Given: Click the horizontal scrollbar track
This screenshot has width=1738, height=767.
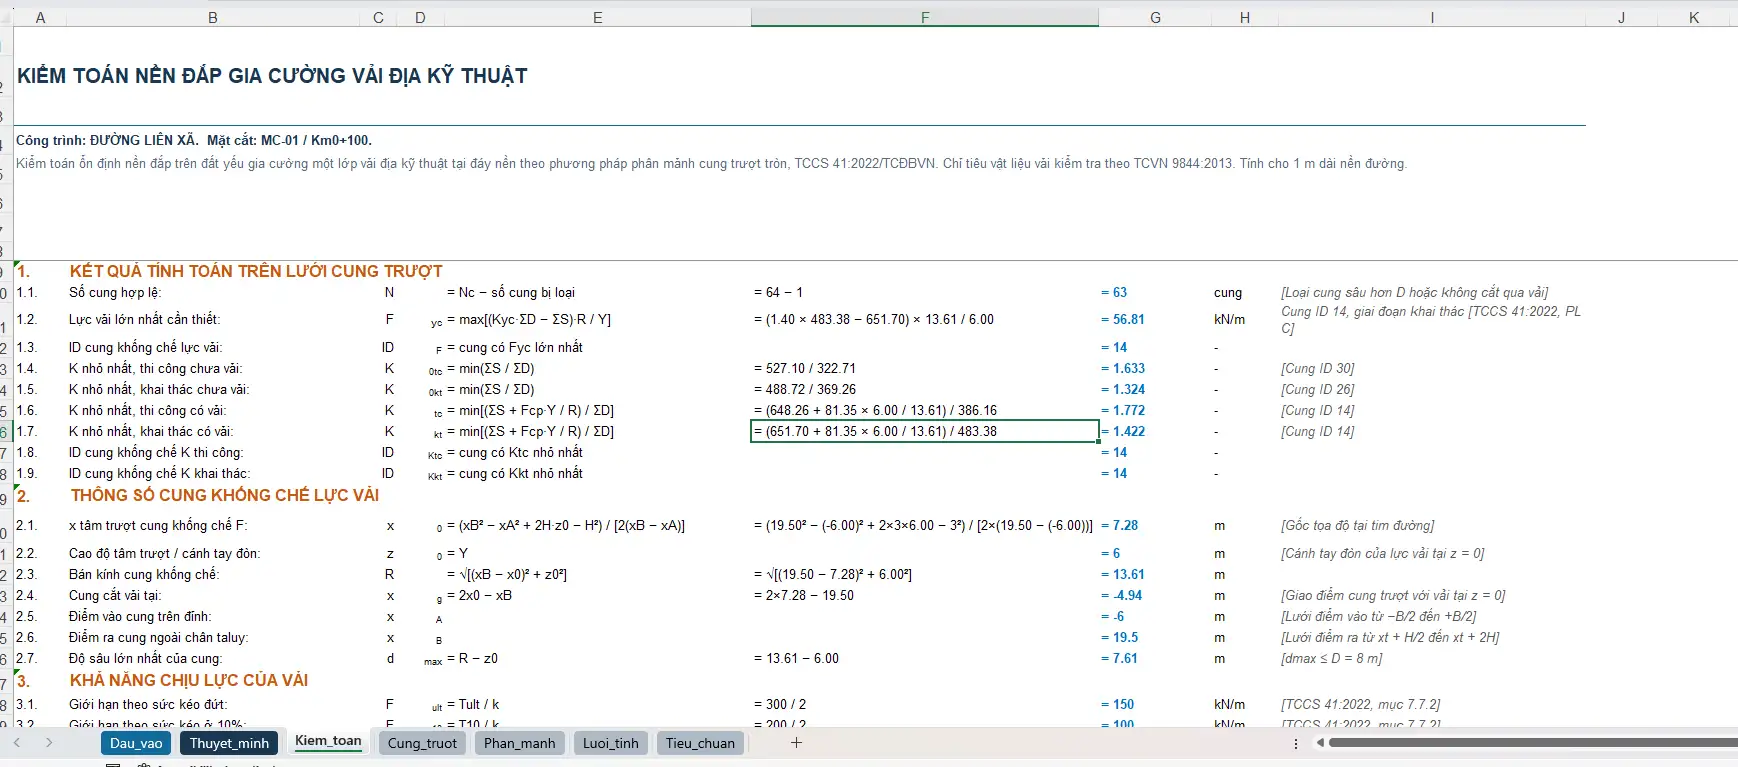Looking at the screenshot, I should tap(1532, 743).
